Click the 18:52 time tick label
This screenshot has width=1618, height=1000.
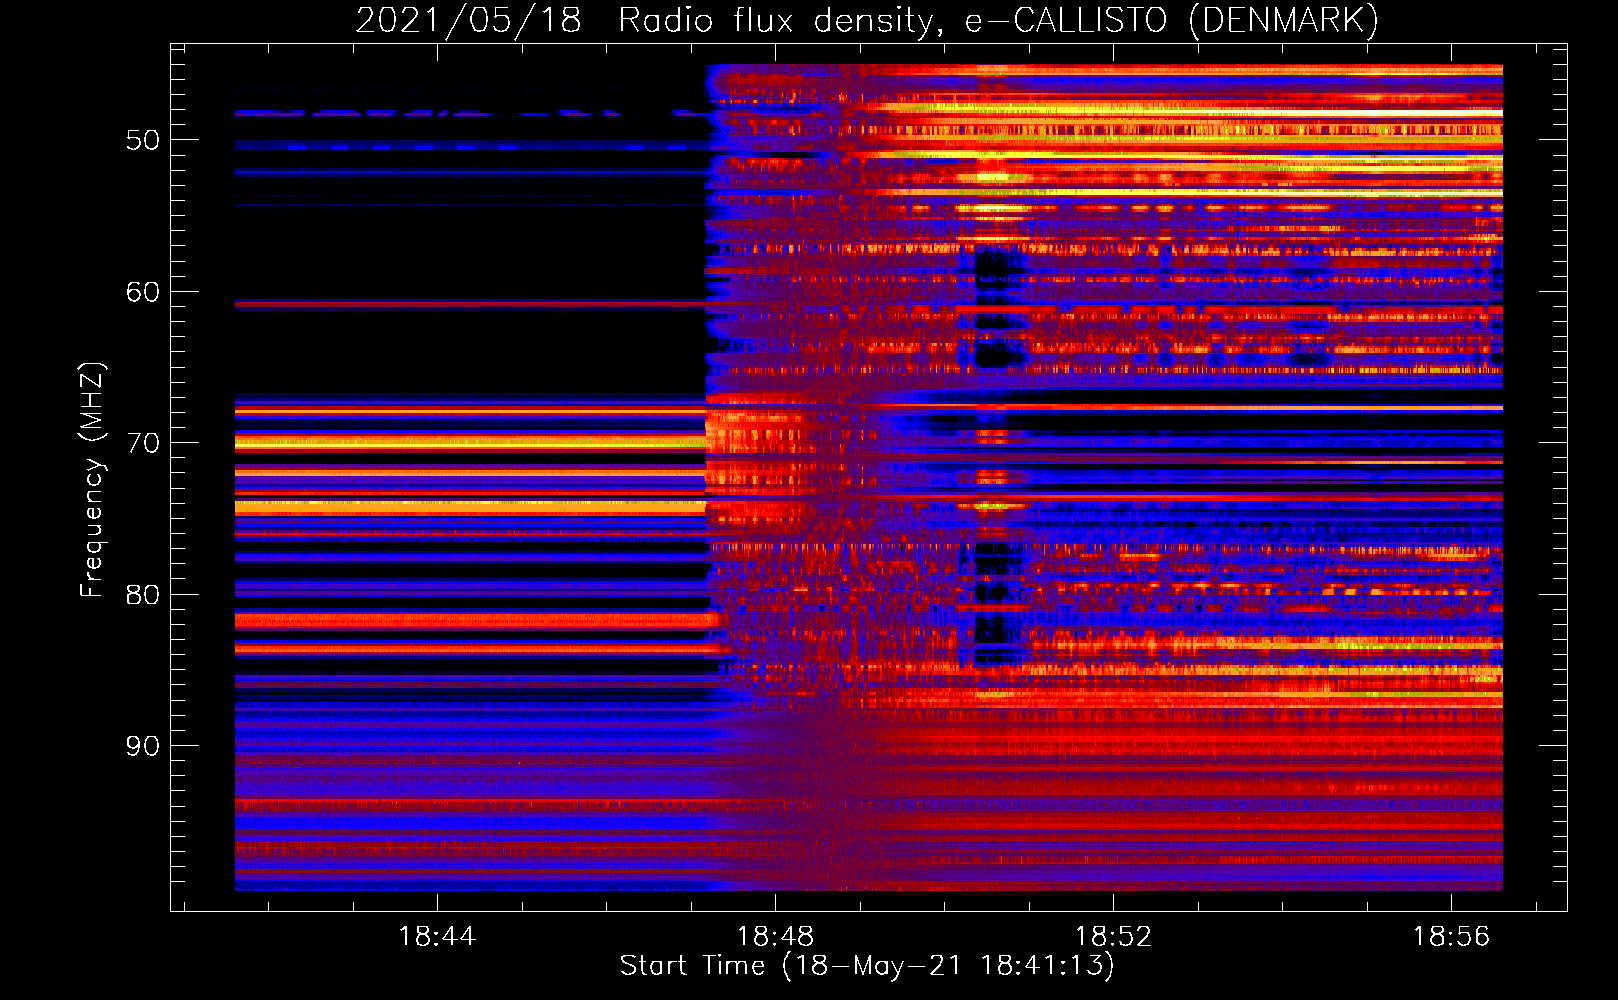click(x=1113, y=937)
